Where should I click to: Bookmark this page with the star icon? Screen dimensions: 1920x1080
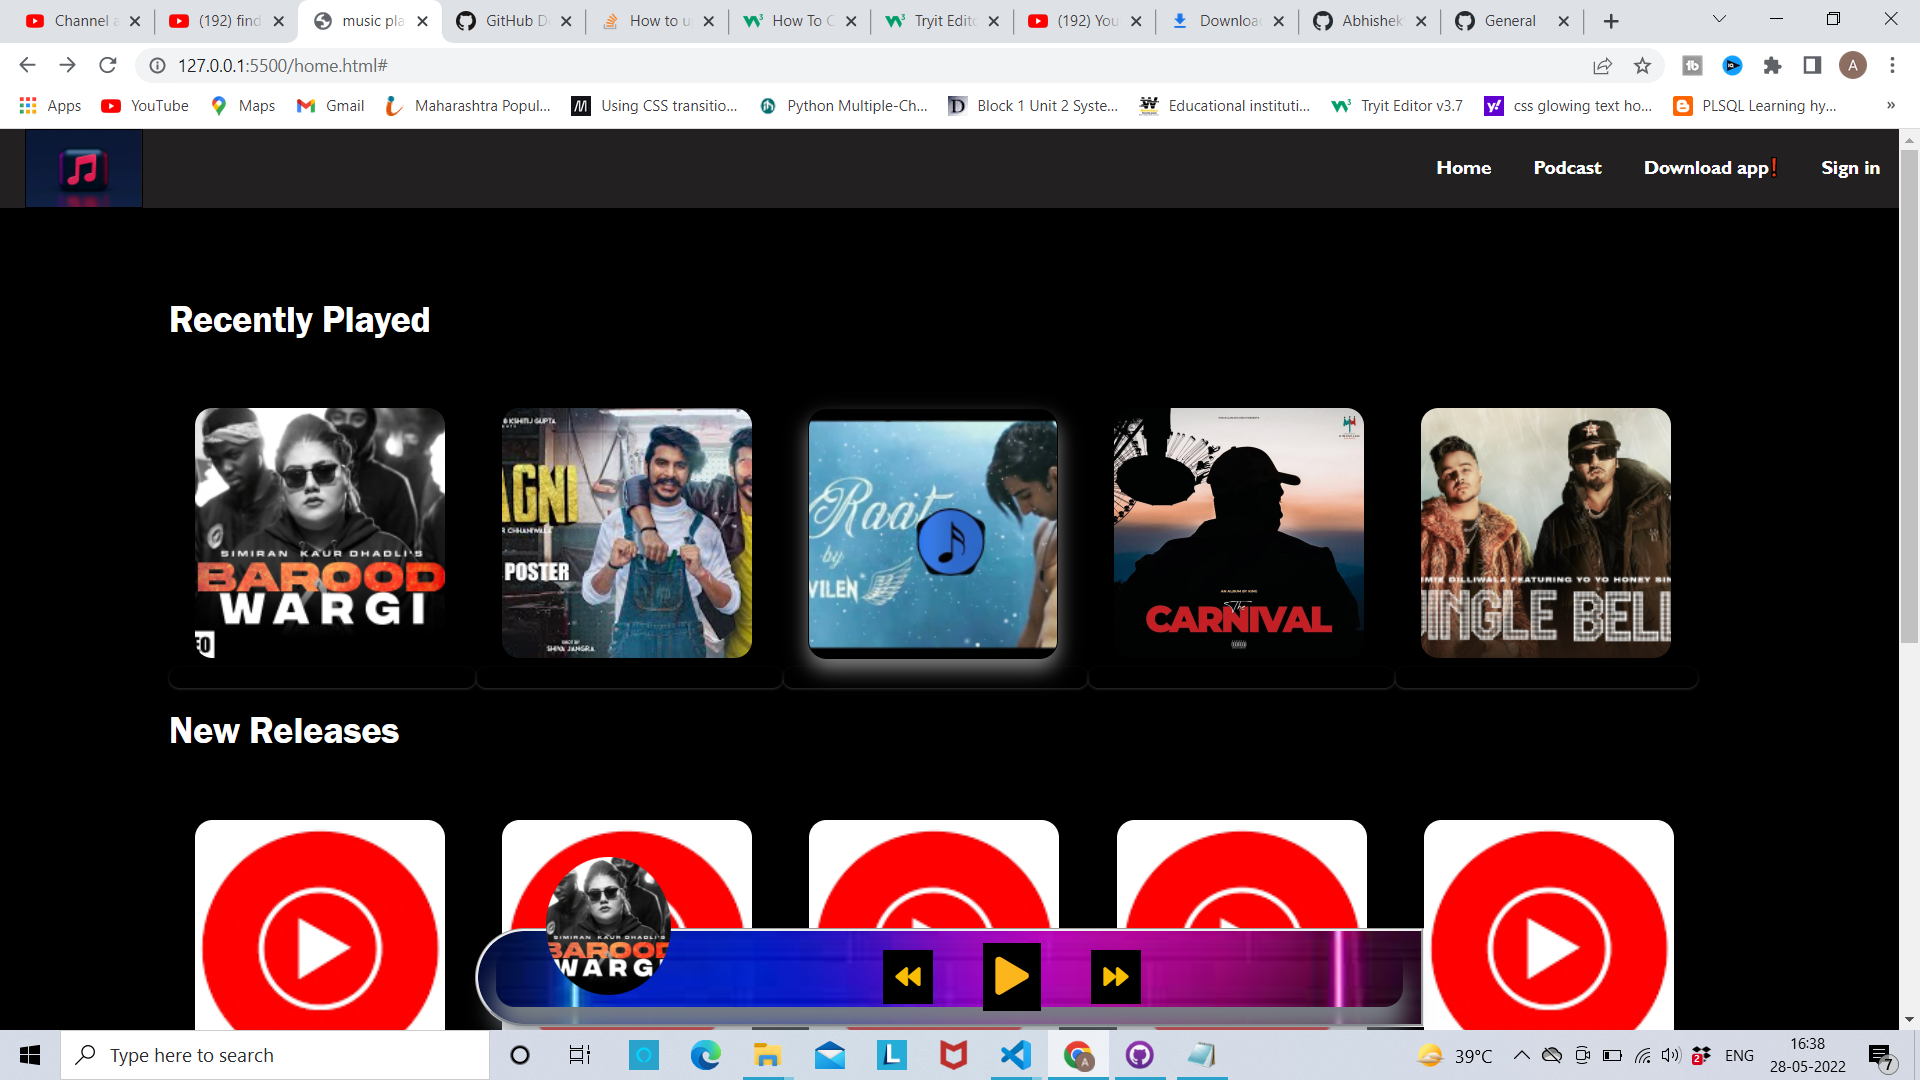click(x=1642, y=66)
